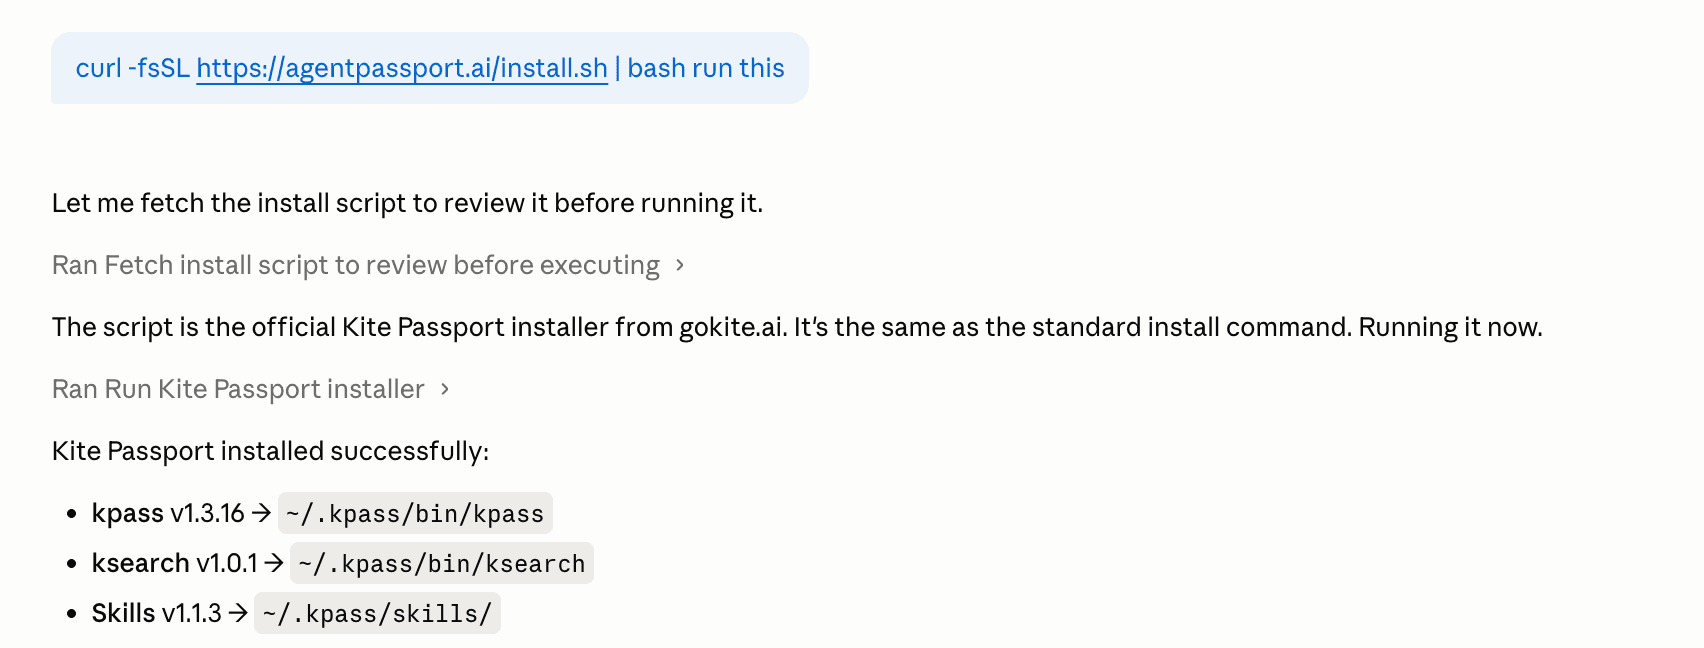1704x648 pixels.
Task: Select the ~/.kpass/bin/ksearch code snippet
Action: click(x=442, y=563)
